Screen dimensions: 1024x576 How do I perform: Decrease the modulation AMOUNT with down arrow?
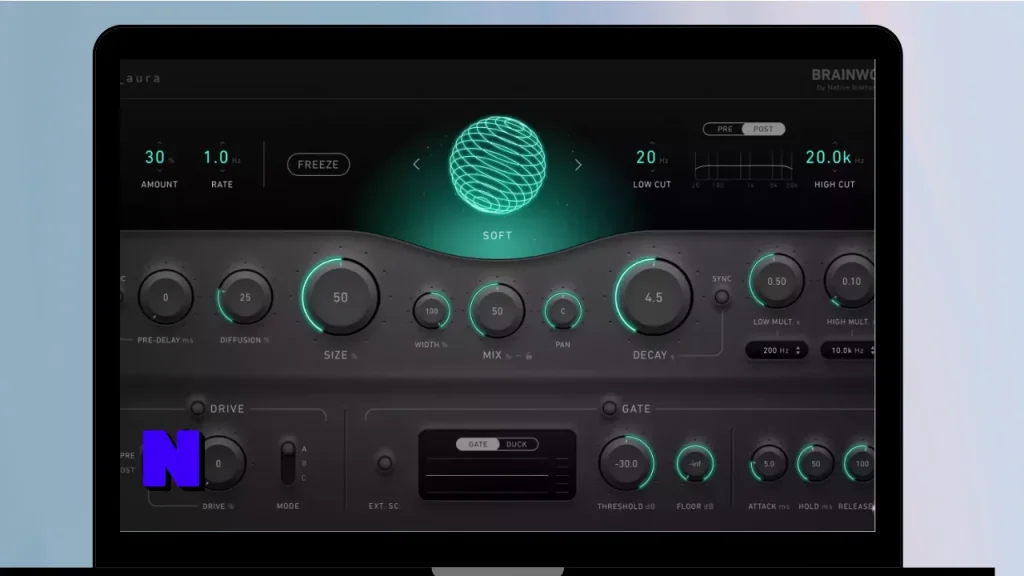click(x=159, y=171)
